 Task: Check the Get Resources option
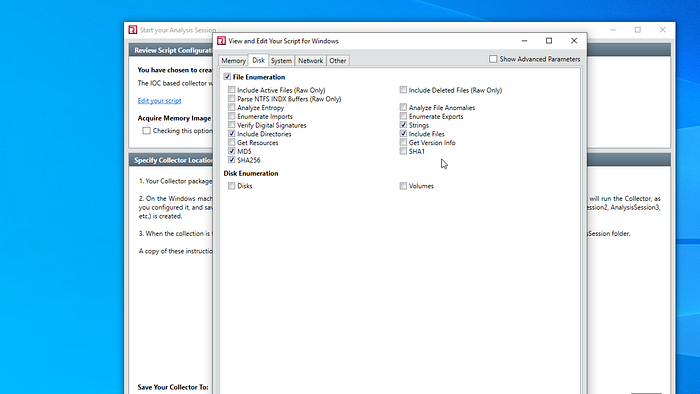pos(231,142)
